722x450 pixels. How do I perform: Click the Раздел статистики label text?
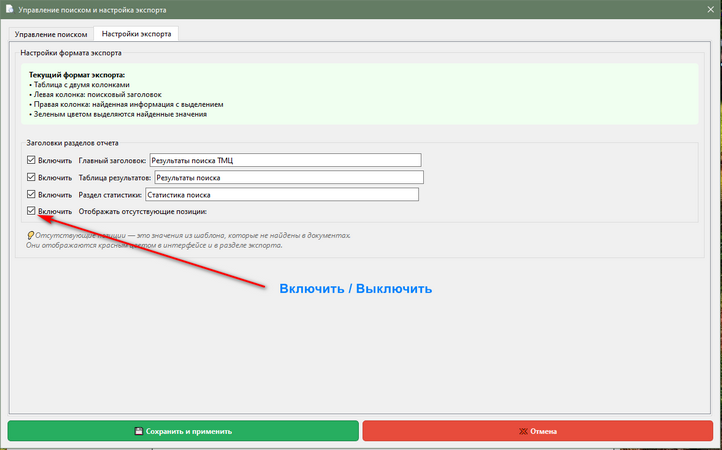pyautogui.click(x=110, y=195)
